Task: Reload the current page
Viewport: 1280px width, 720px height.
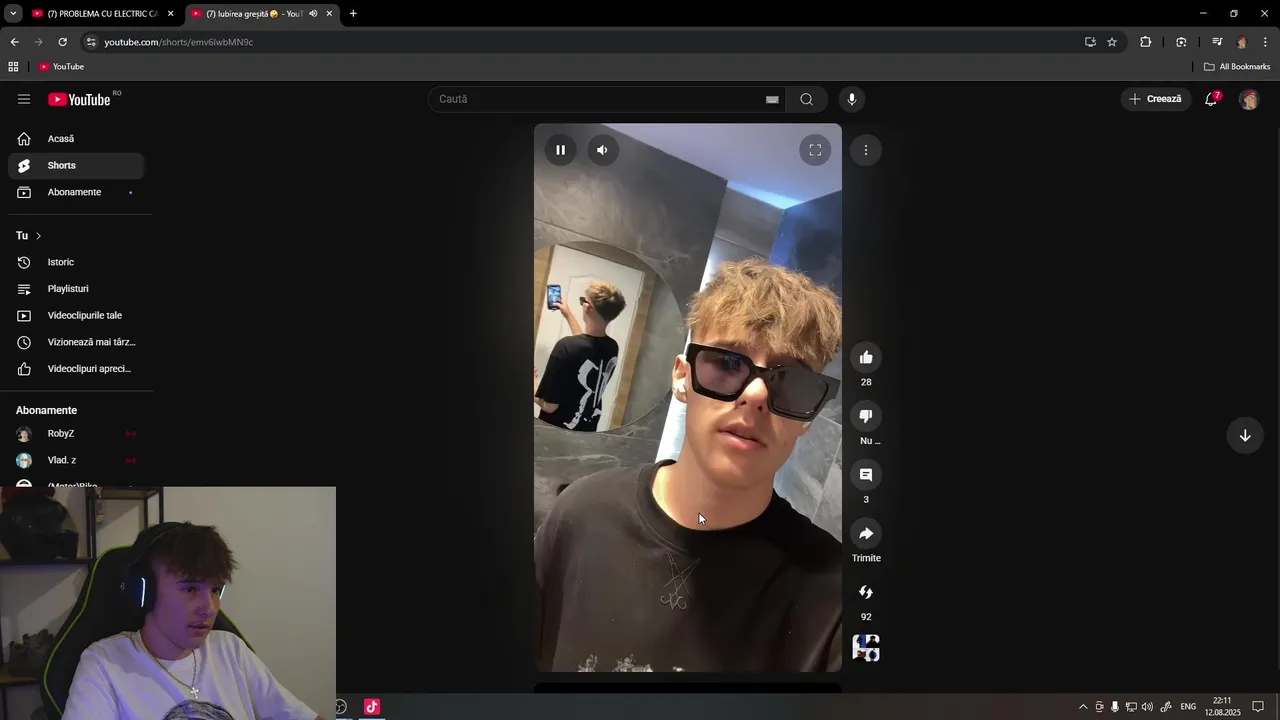Action: click(62, 42)
